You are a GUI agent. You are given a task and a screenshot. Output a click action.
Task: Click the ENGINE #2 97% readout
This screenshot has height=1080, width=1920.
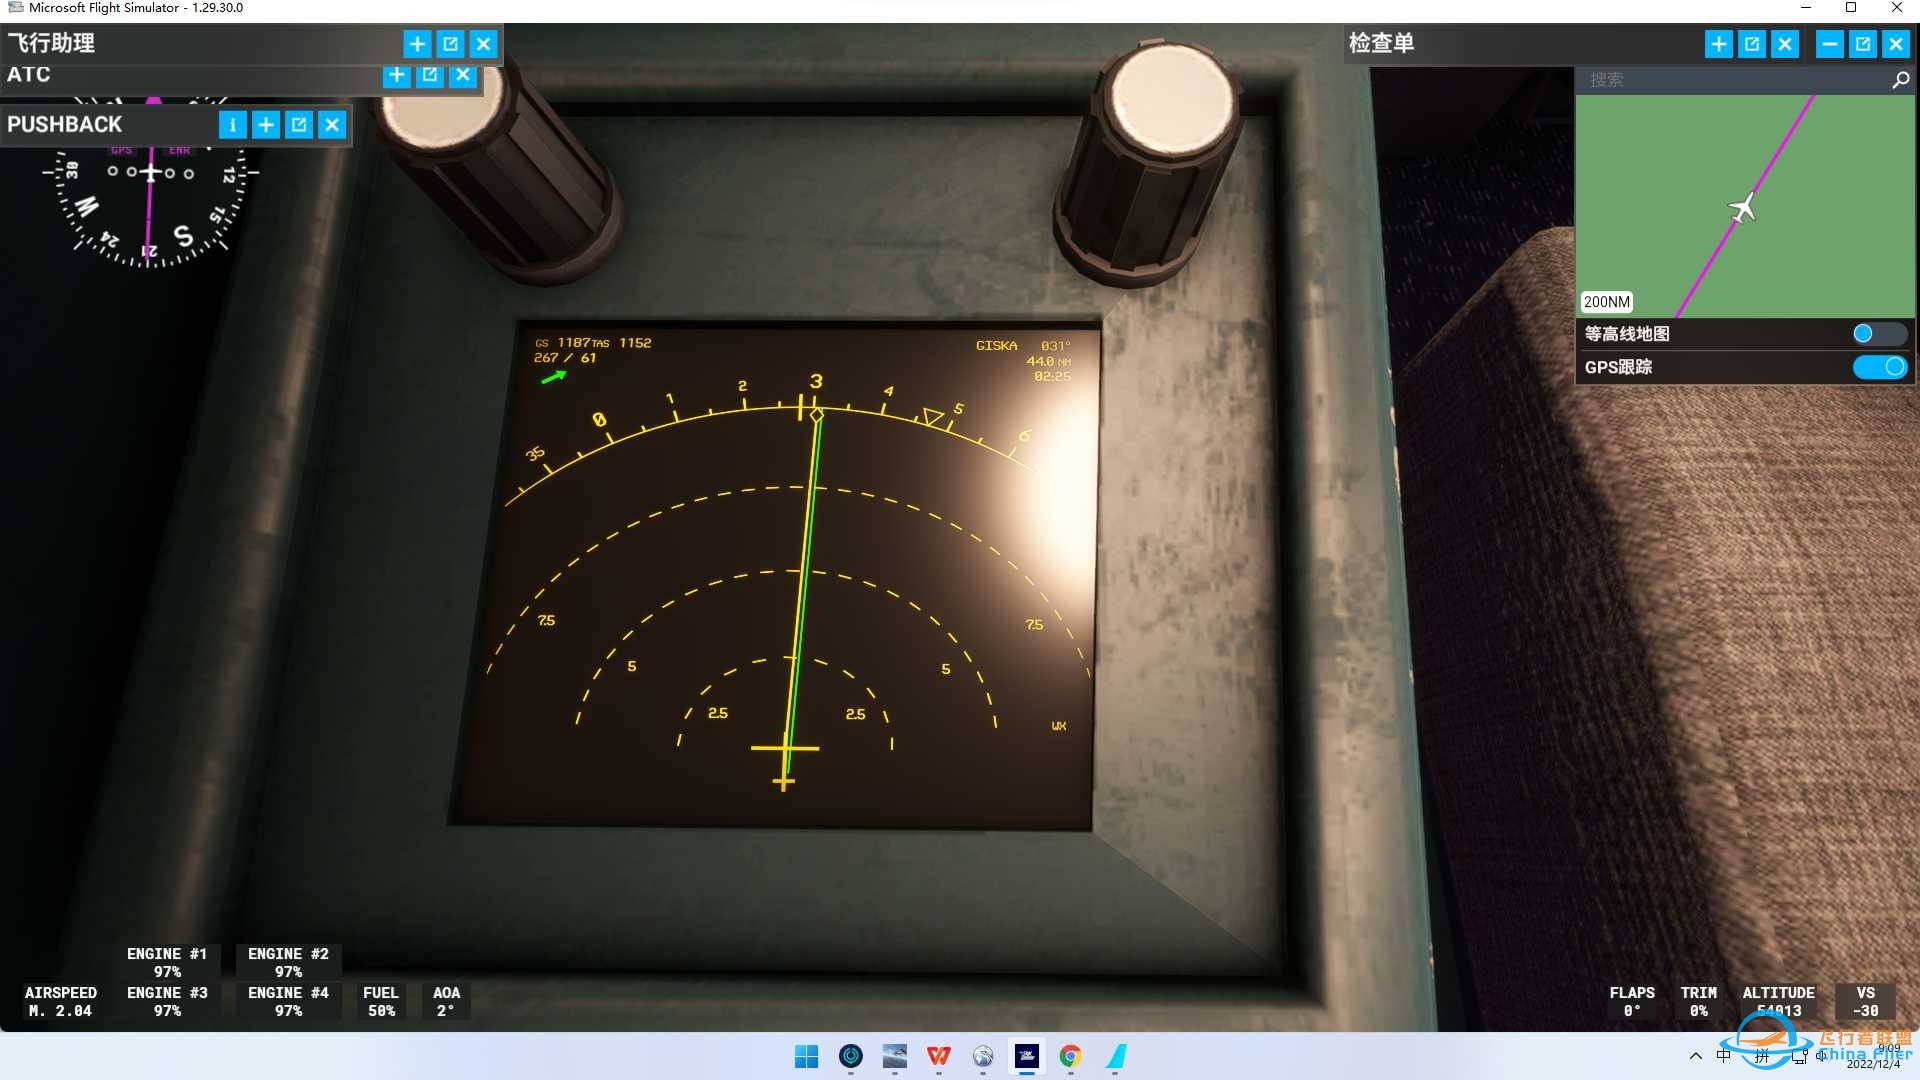(x=288, y=963)
